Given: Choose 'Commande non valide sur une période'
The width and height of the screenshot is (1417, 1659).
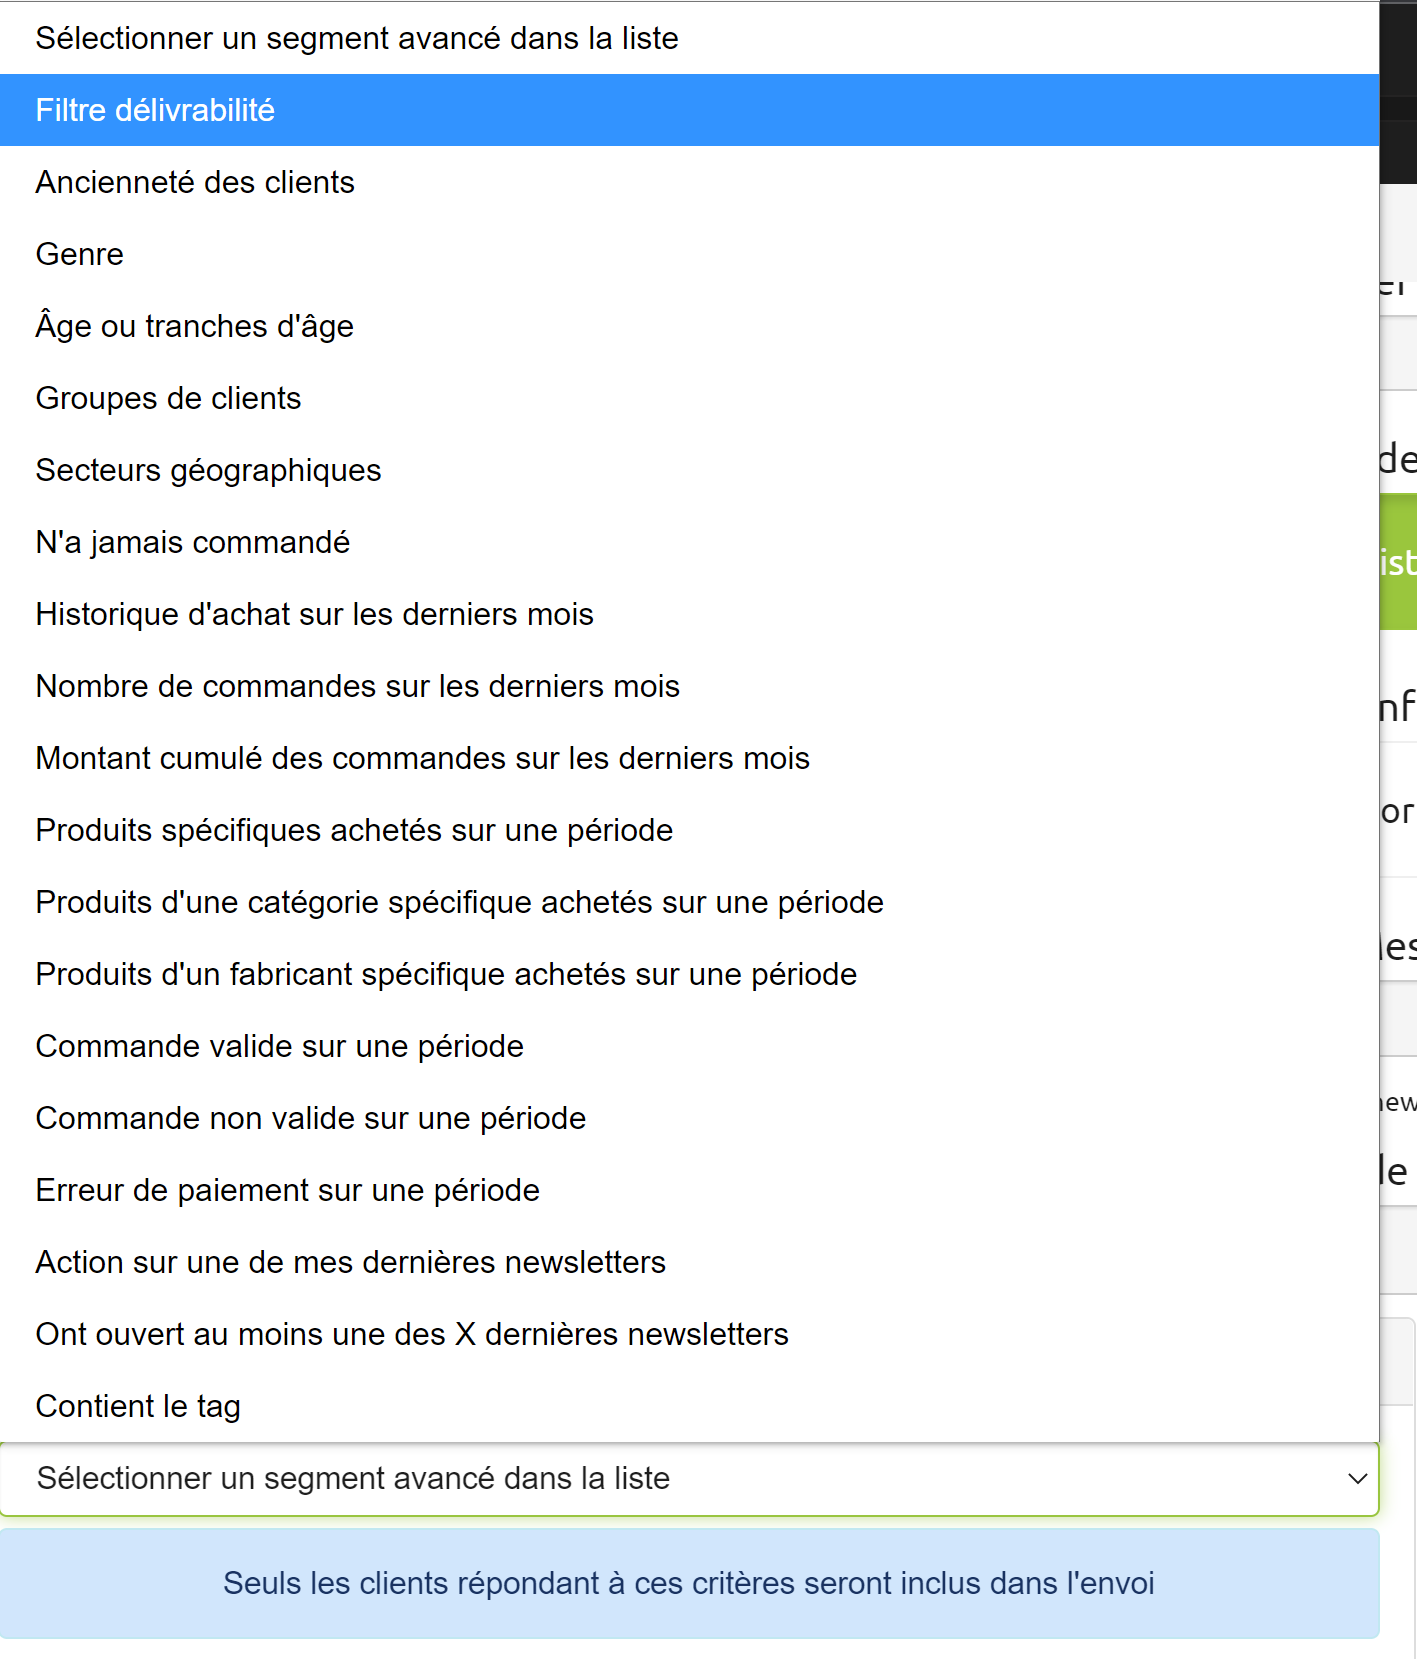Looking at the screenshot, I should click(x=689, y=1118).
